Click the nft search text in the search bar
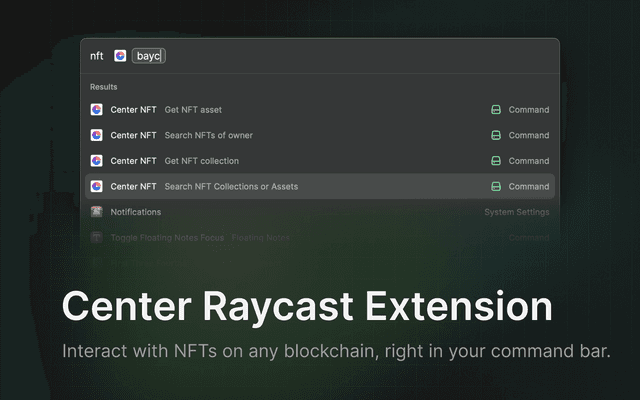Viewport: 640px width, 400px height. 97,56
